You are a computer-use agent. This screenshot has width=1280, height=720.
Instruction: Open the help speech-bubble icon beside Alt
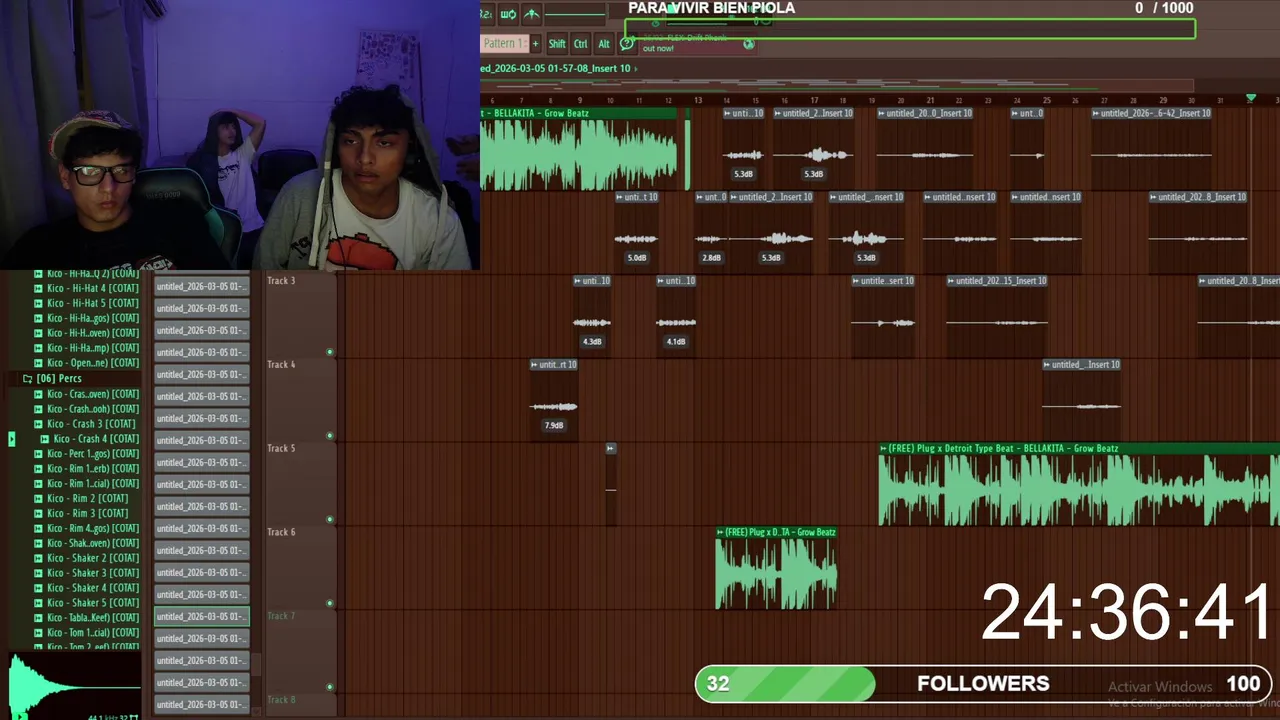[627, 43]
